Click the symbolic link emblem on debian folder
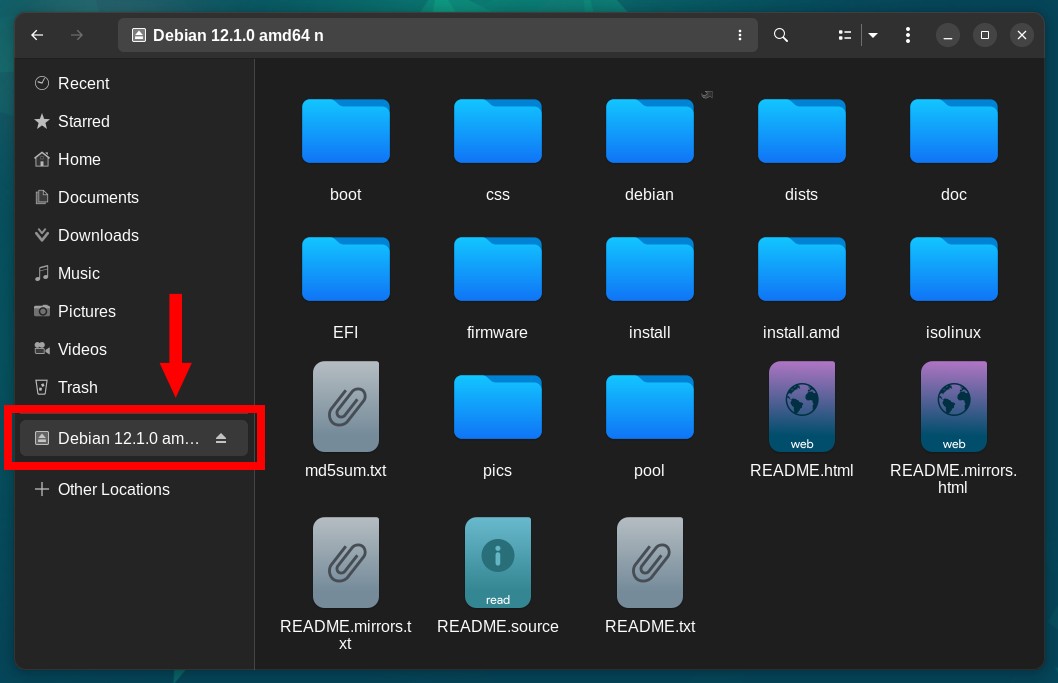This screenshot has height=683, width=1058. tap(707, 94)
